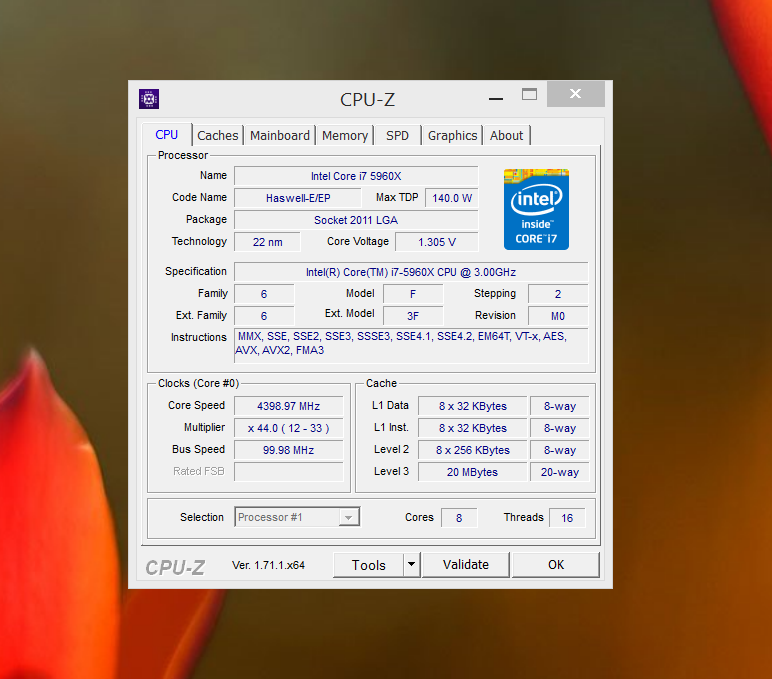Viewport: 772px width, 679px height.
Task: Click the Intel Core i7 logo badge
Action: click(x=536, y=209)
